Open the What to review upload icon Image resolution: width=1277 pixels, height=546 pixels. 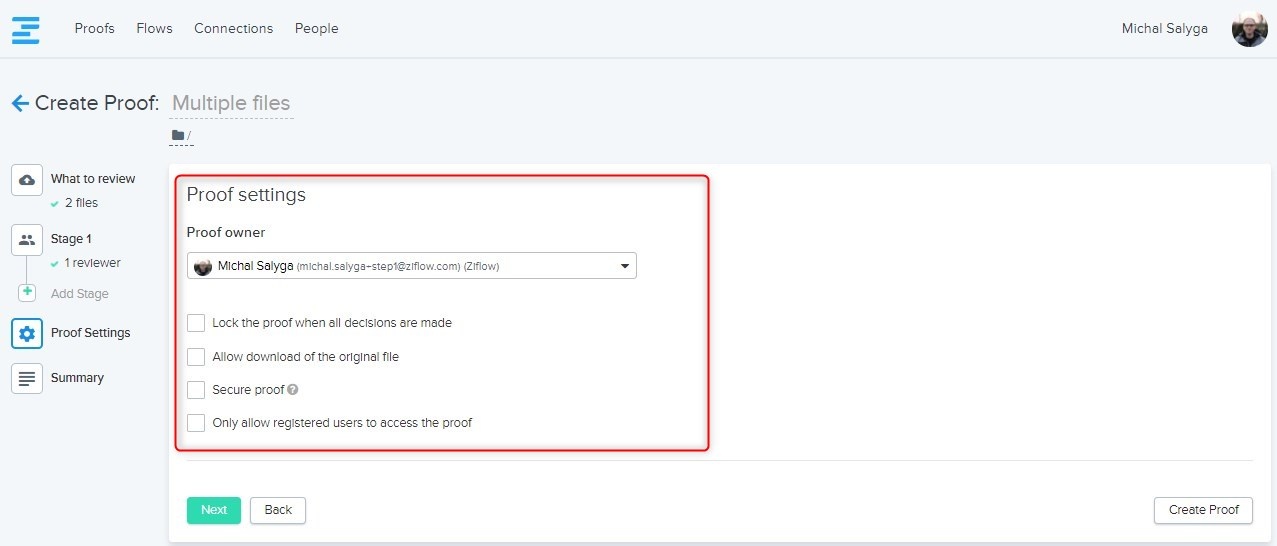coord(27,180)
